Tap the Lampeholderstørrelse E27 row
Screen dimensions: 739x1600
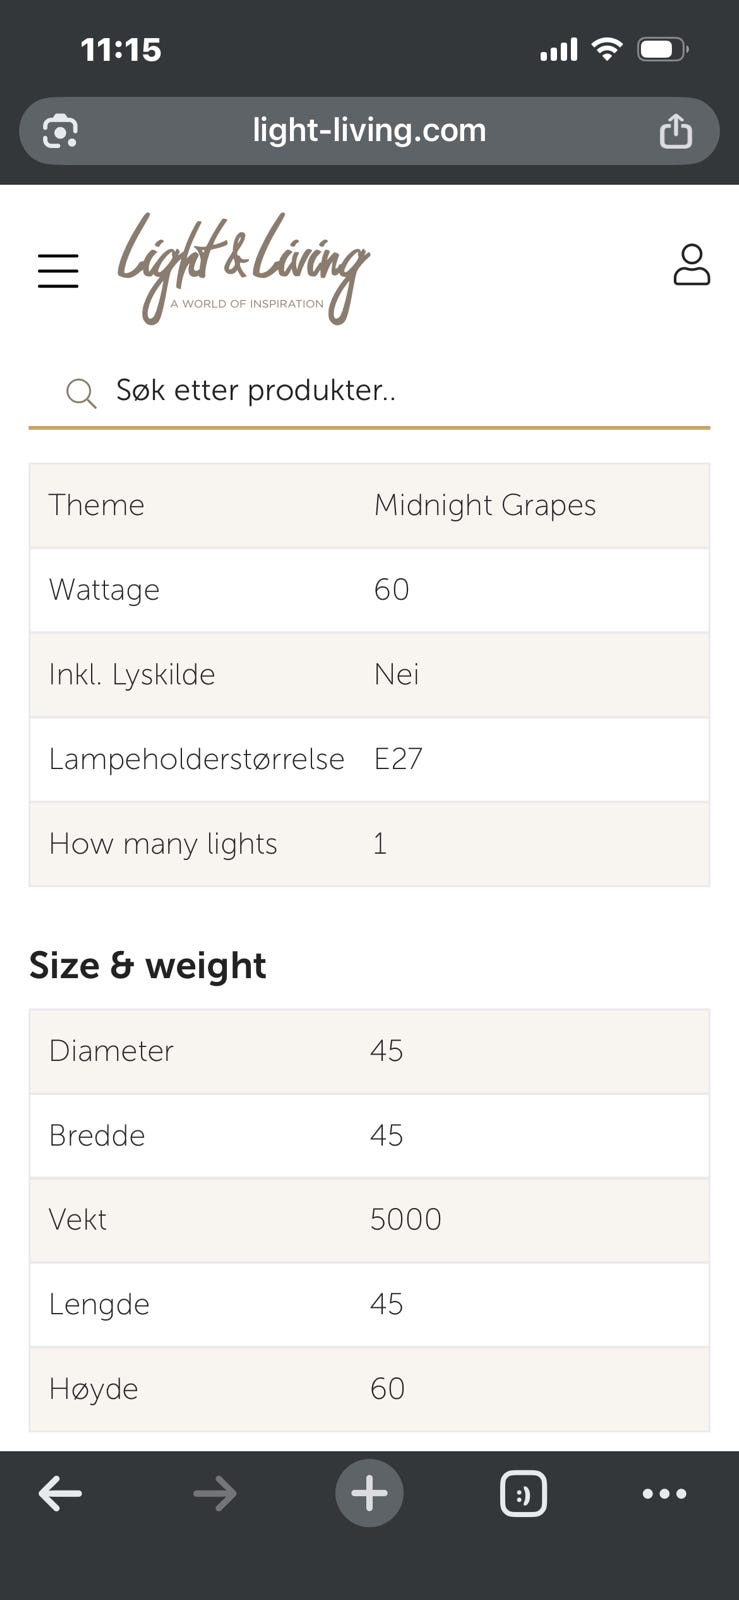pyautogui.click(x=369, y=759)
